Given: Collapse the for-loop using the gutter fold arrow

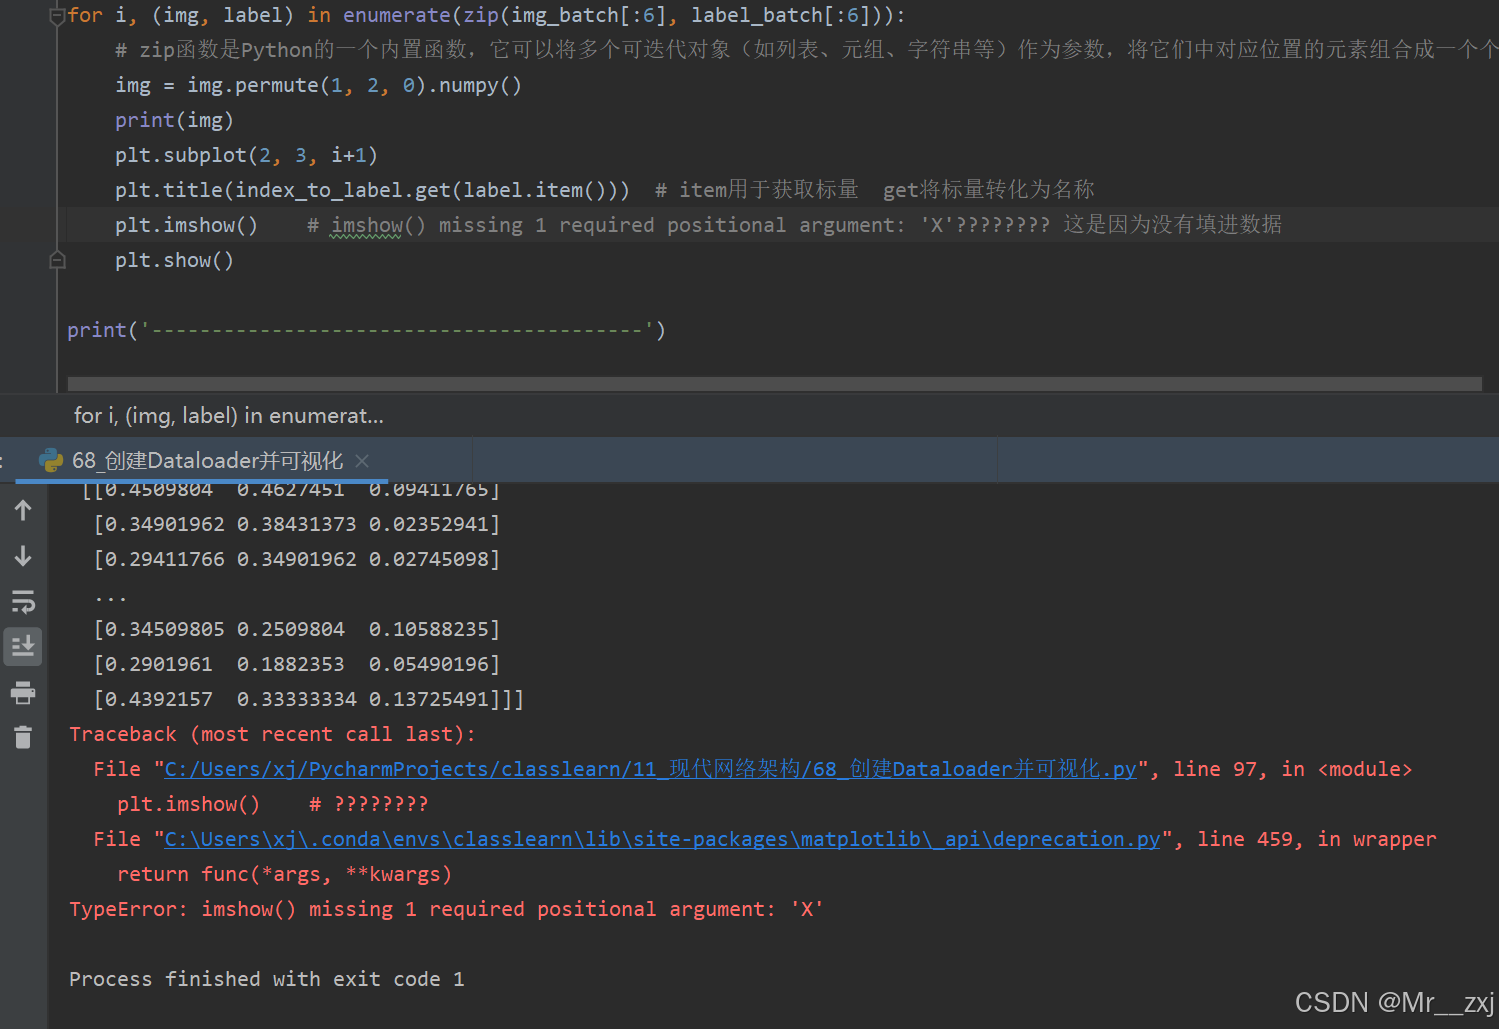Looking at the screenshot, I should [57, 14].
